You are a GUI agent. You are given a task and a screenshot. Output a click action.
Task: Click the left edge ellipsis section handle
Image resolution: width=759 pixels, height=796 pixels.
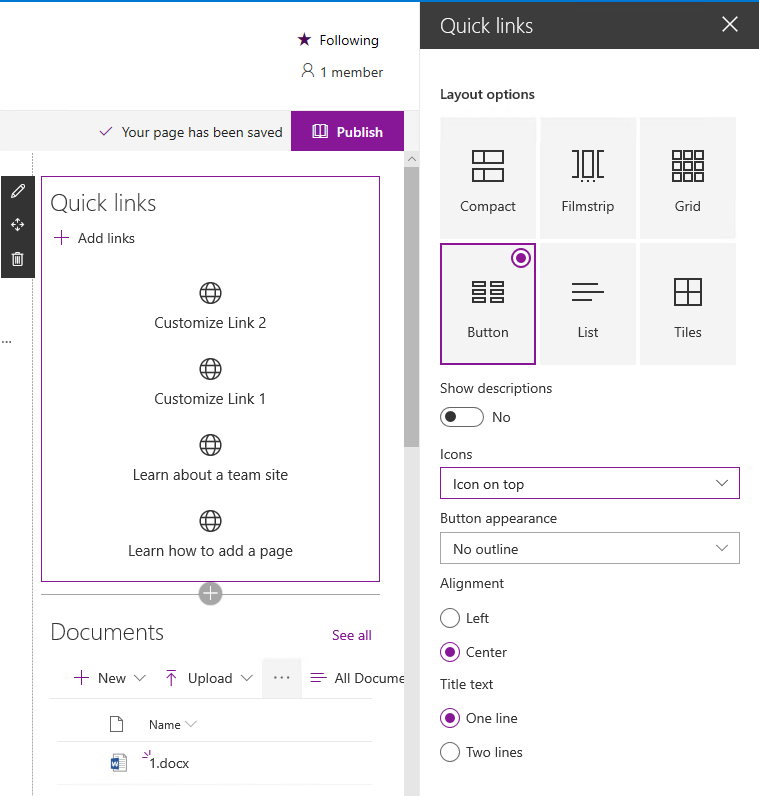tap(7, 342)
